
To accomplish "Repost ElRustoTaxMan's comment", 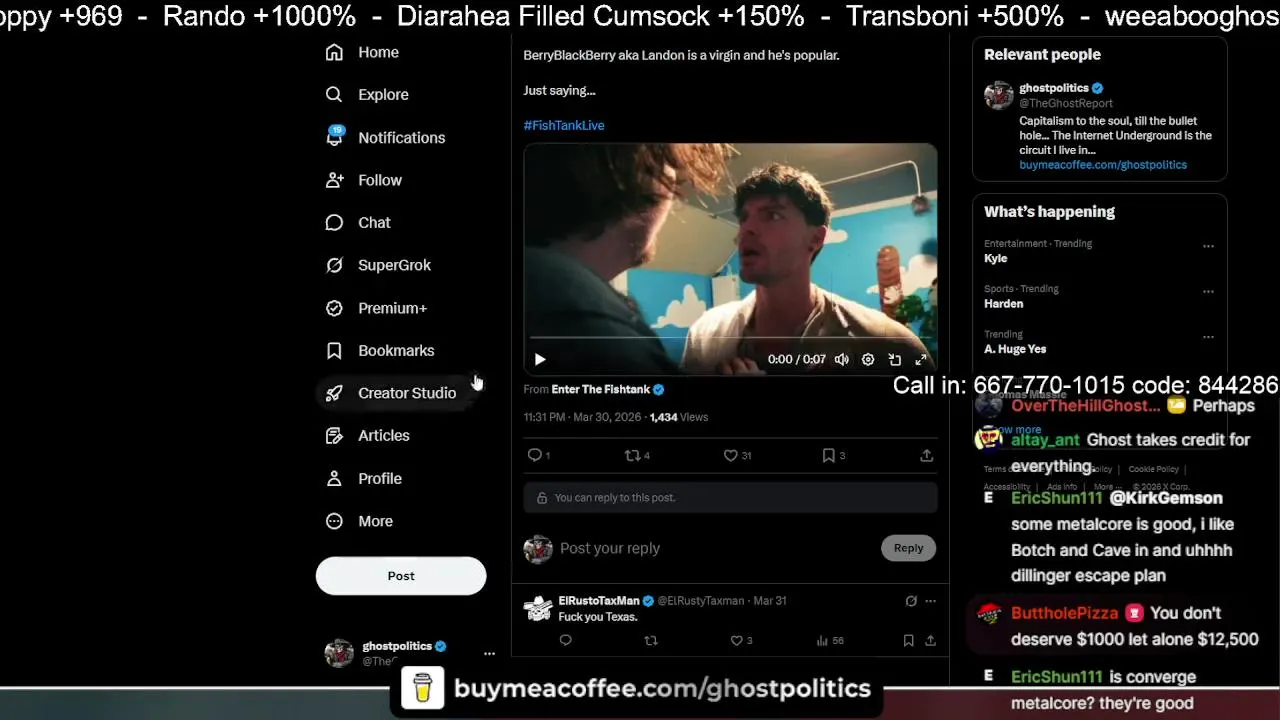I will coord(651,641).
